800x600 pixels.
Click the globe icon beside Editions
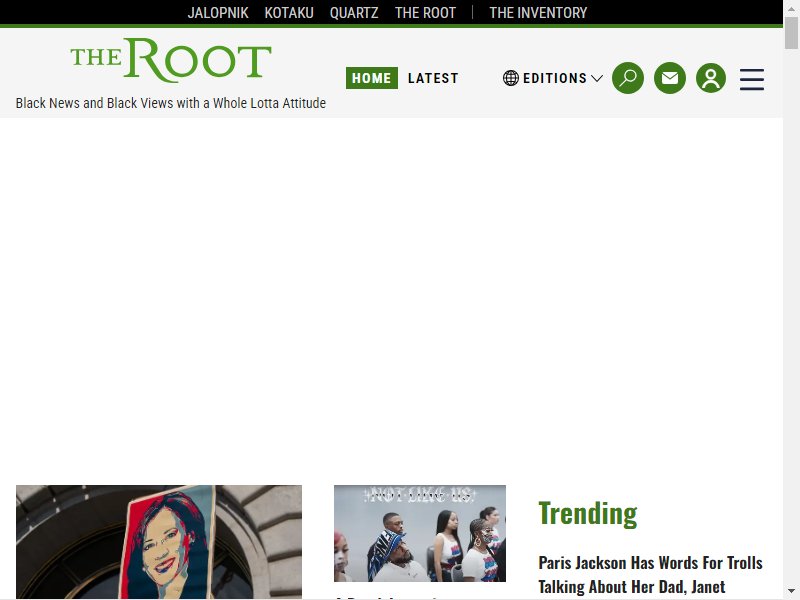tap(511, 78)
